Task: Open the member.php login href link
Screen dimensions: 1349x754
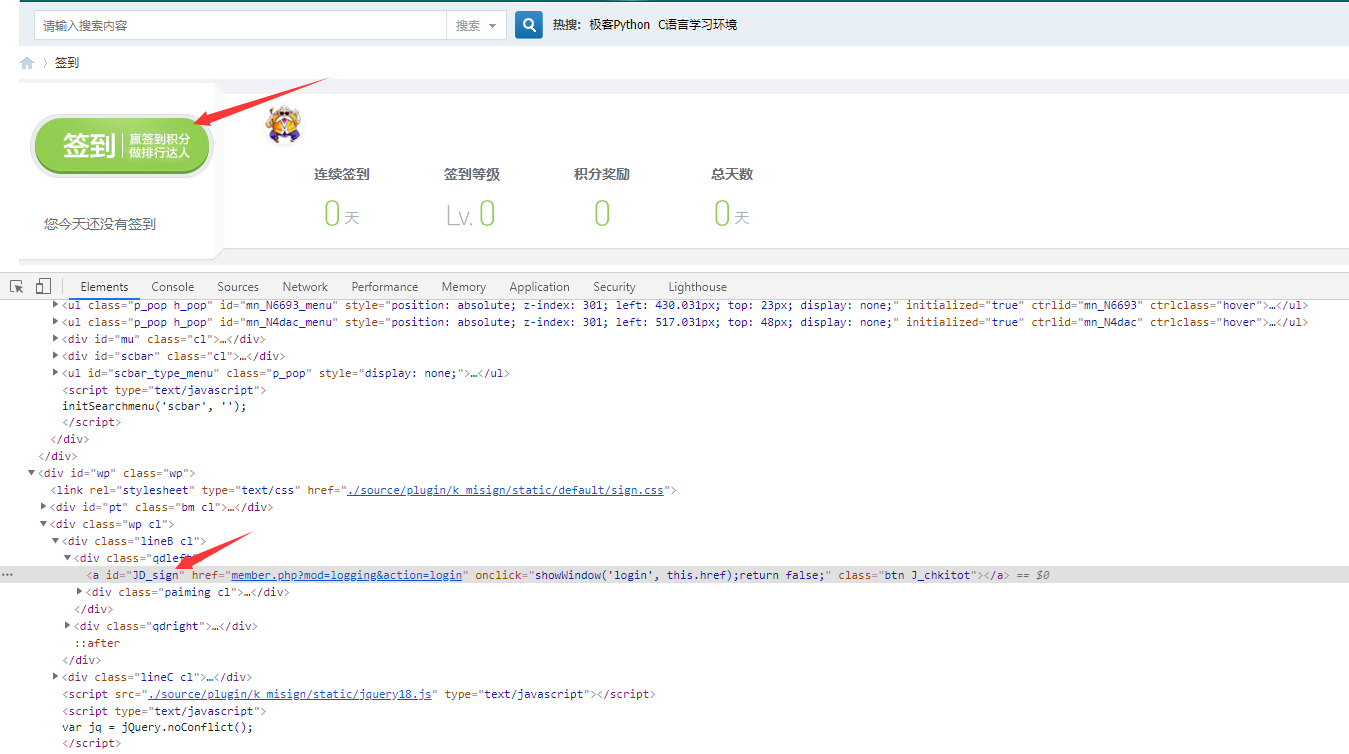Action: coord(346,575)
